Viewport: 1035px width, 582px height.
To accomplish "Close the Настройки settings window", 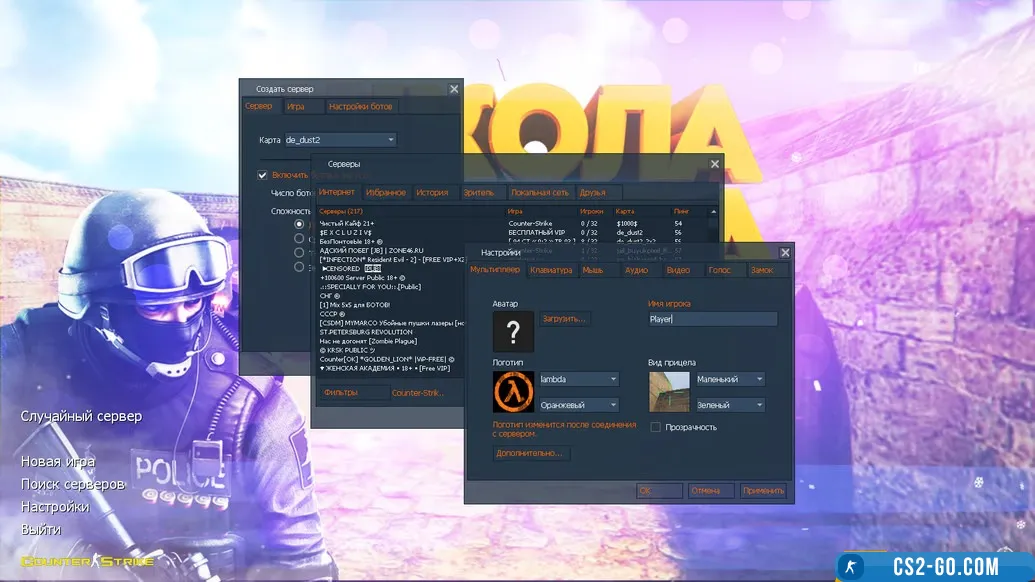I will coord(785,253).
